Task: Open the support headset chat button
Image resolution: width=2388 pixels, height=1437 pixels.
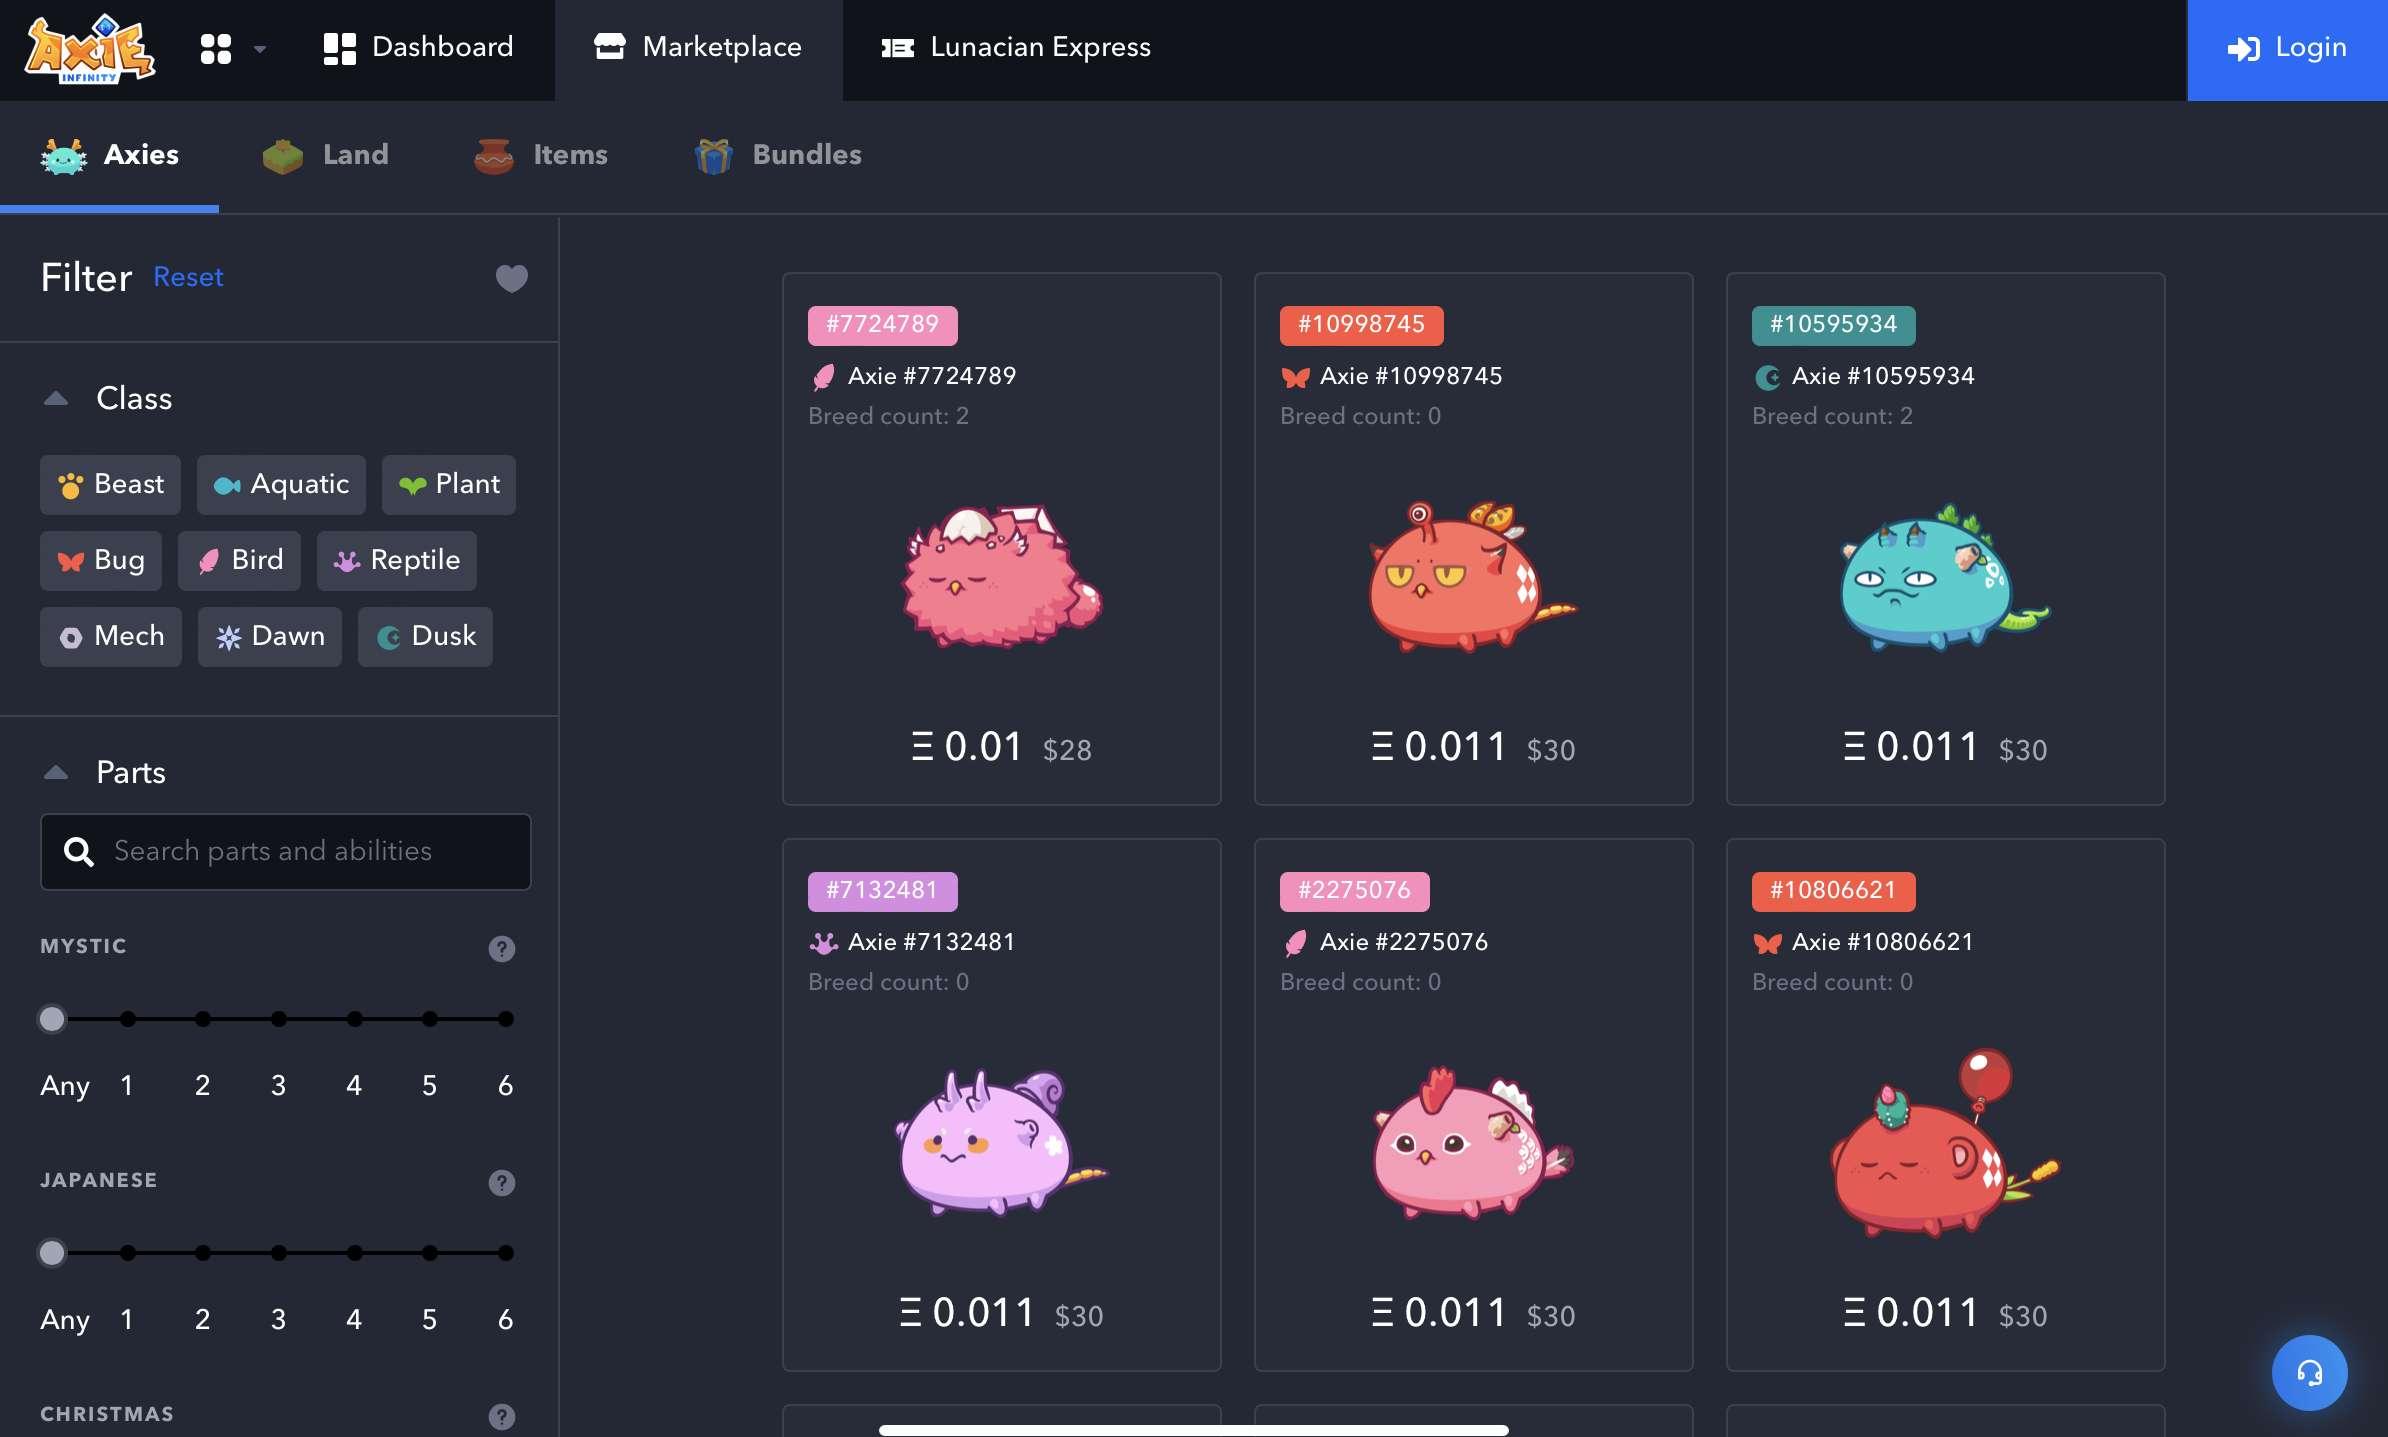Action: [x=2309, y=1373]
